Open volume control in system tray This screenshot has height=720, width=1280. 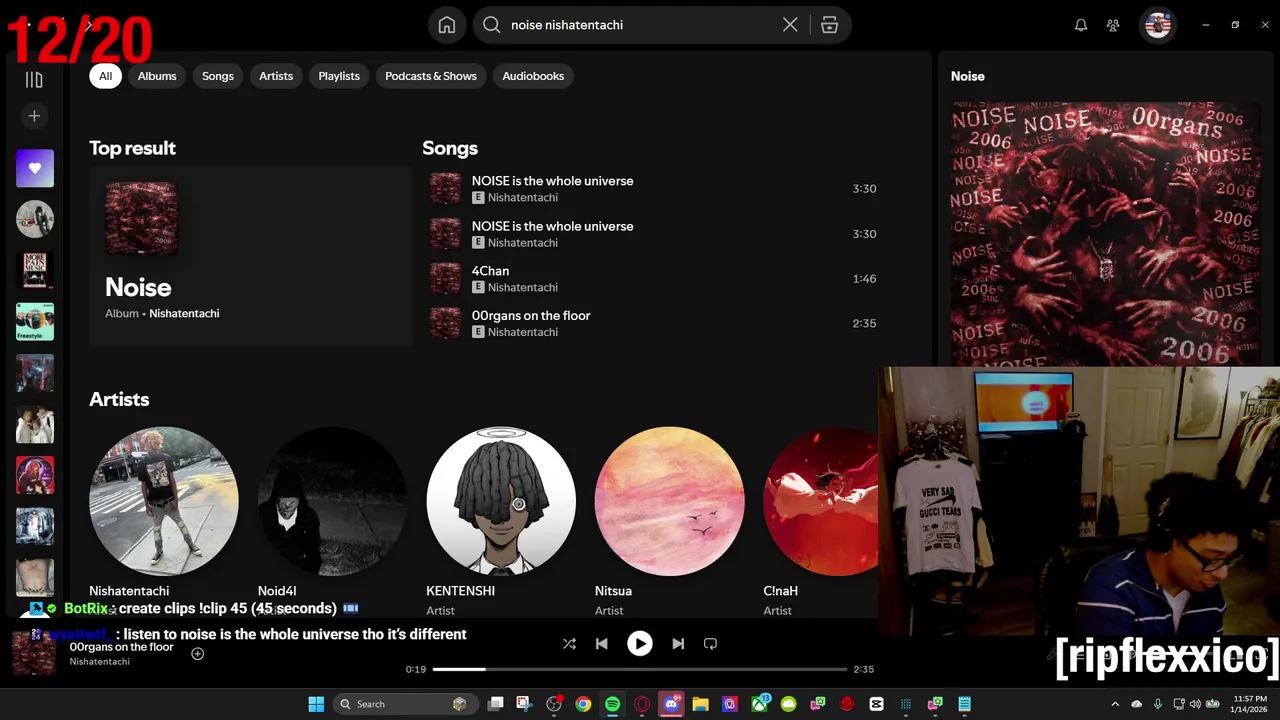click(x=1195, y=704)
